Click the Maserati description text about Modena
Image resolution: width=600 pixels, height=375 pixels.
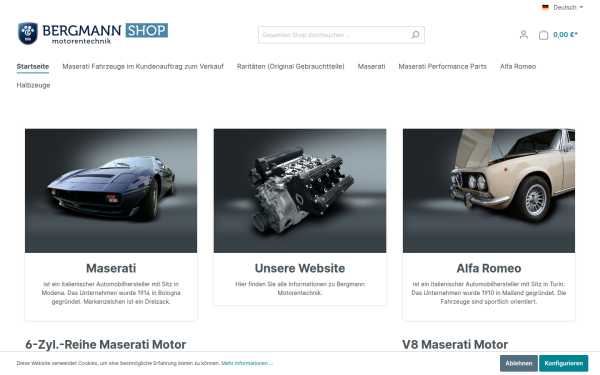click(111, 293)
